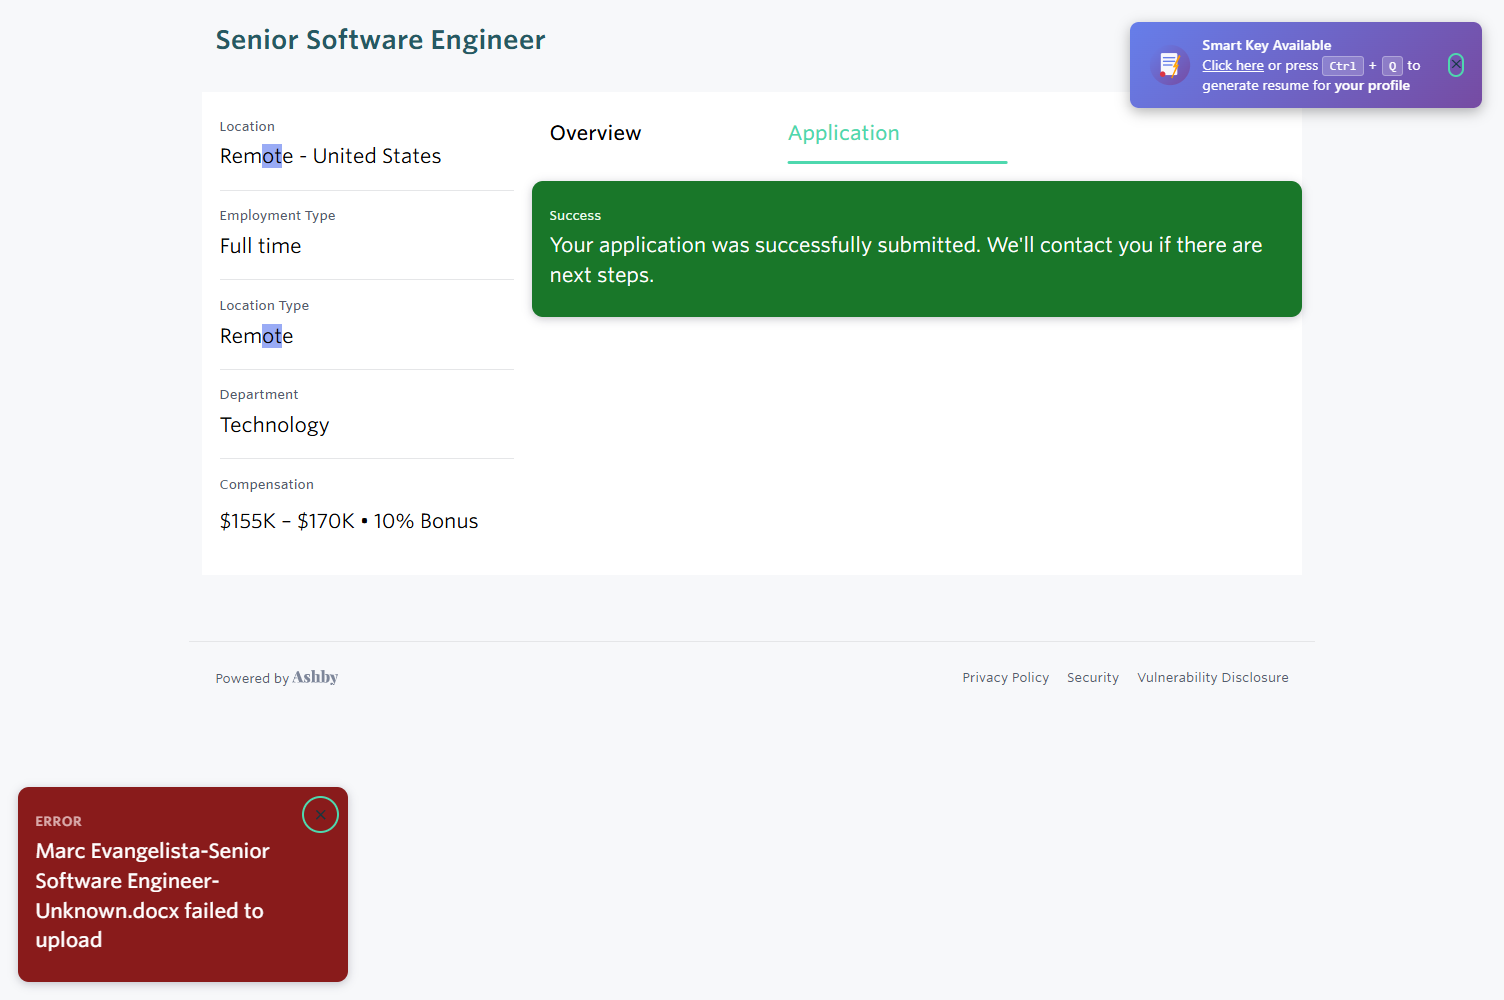The height and width of the screenshot is (1000, 1504).
Task: Close the Smart Key Available popup
Action: (1456, 65)
